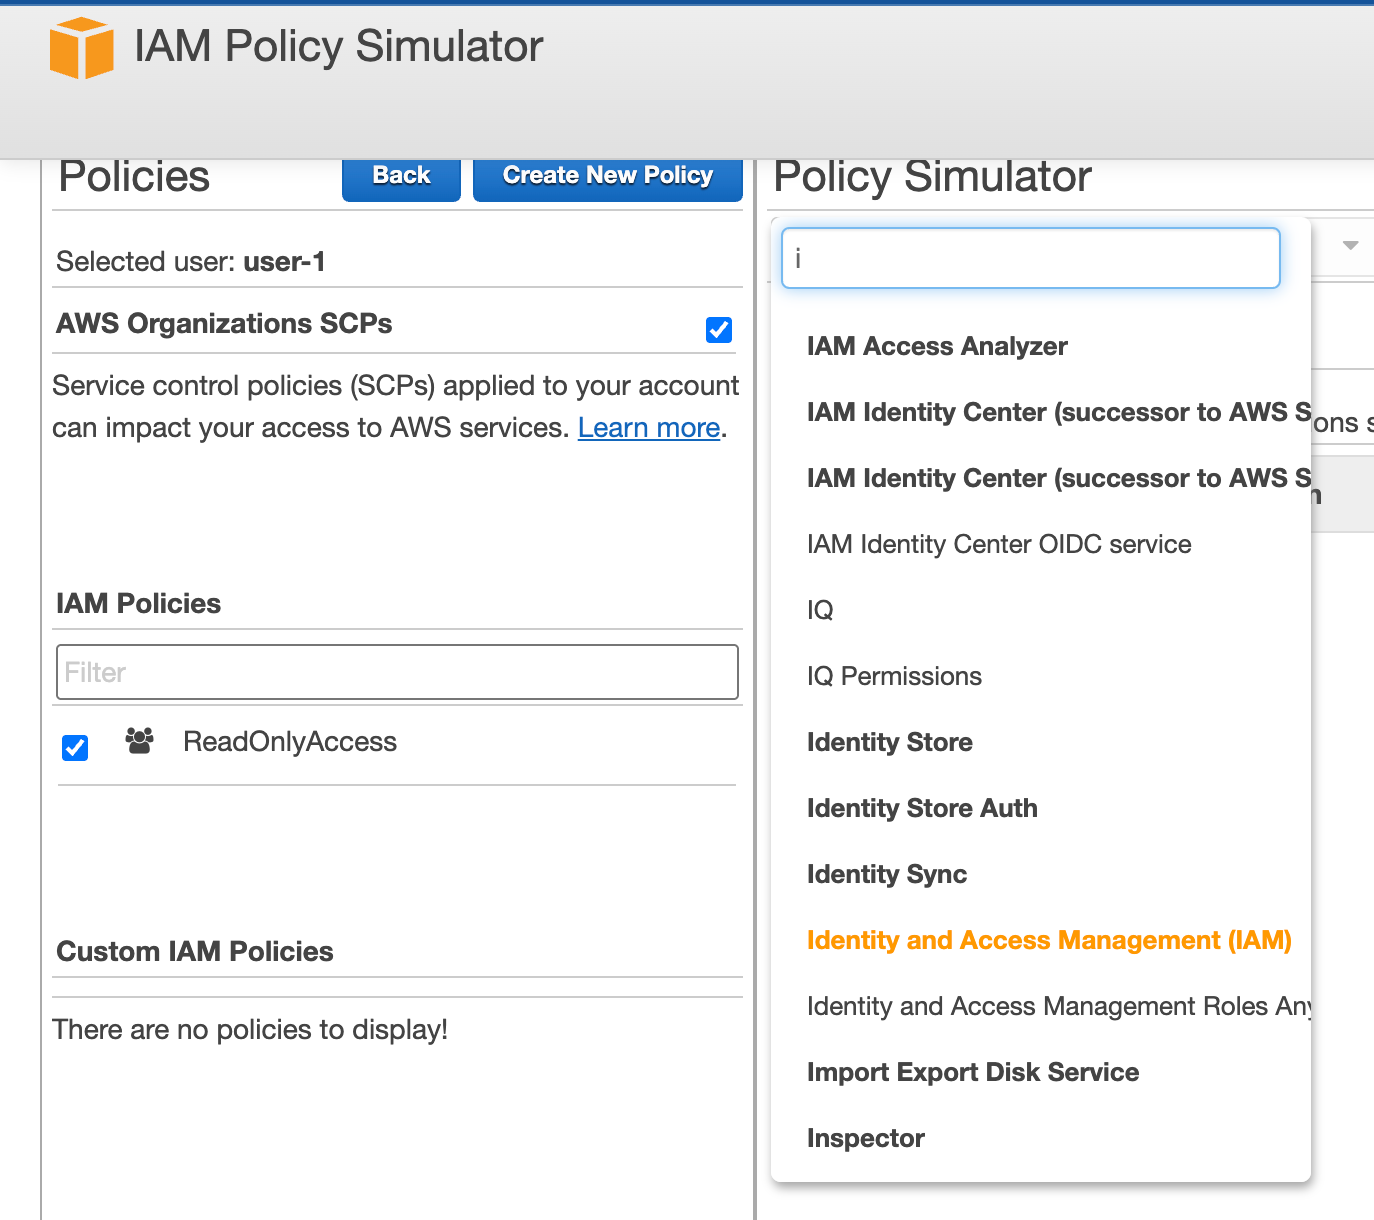This screenshot has height=1220, width=1374.
Task: Click the group icon beside ReadOnlyAccess
Action: pyautogui.click(x=139, y=741)
